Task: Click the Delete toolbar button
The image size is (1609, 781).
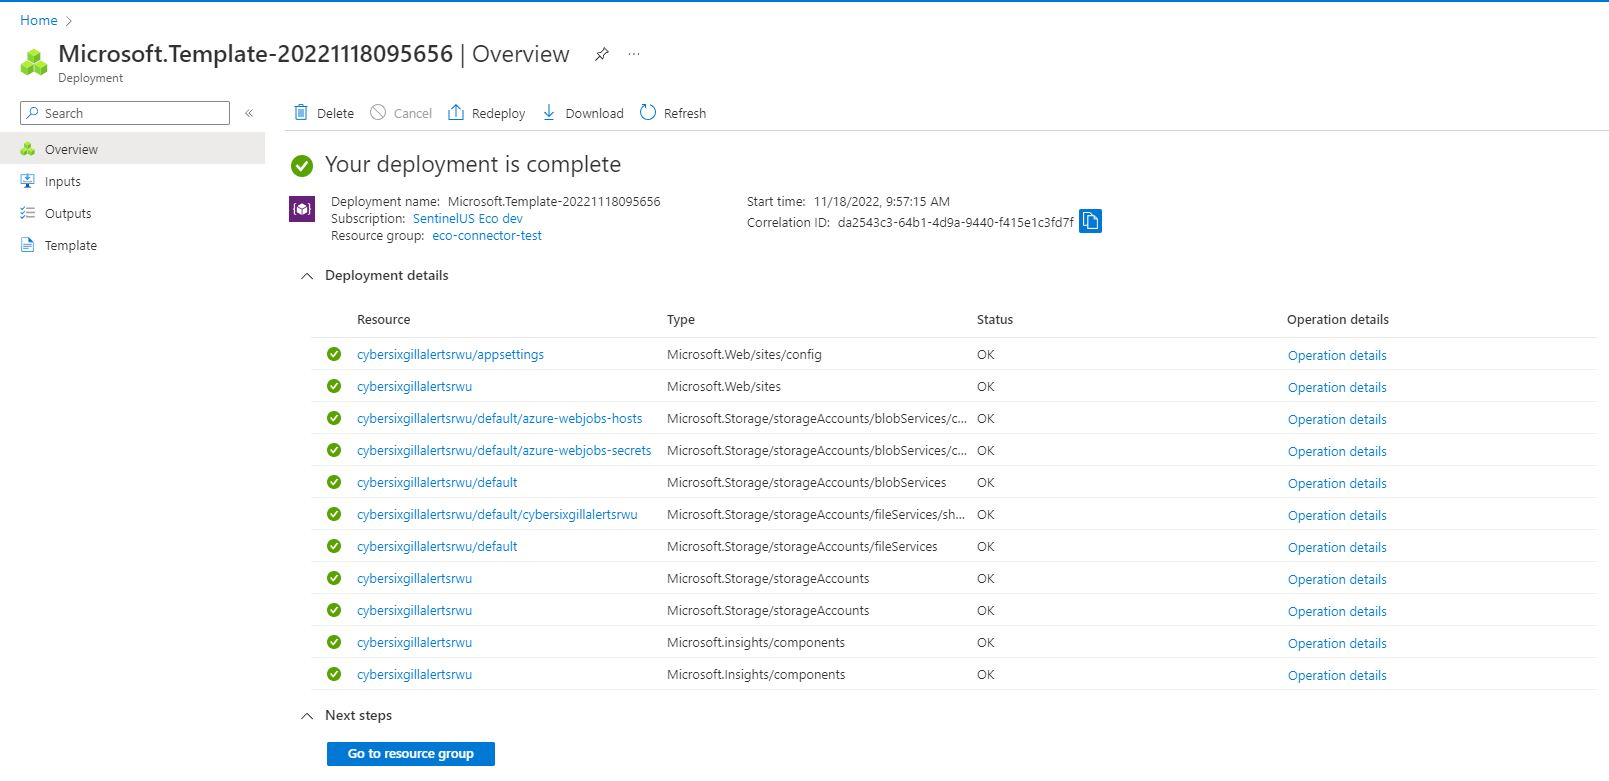Action: (324, 113)
